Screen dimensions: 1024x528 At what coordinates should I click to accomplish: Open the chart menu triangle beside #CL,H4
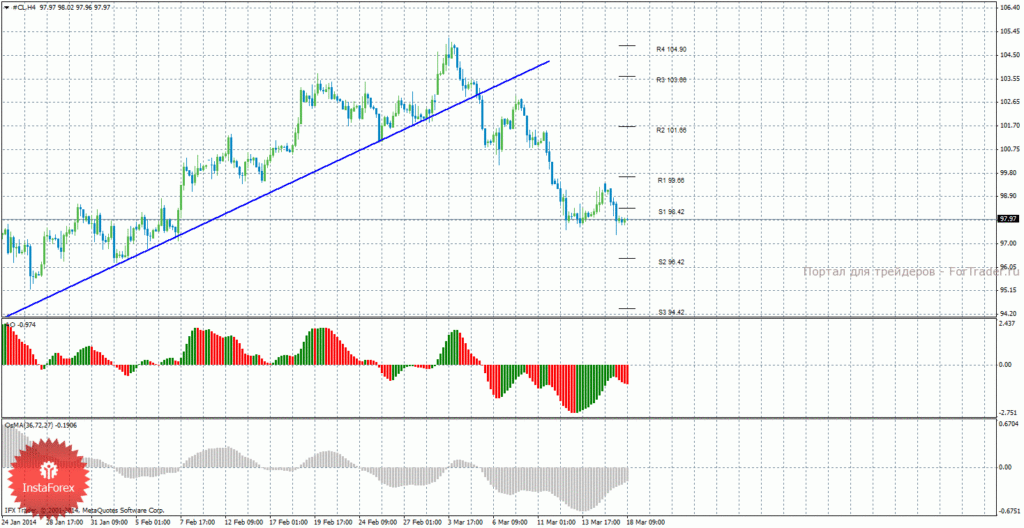pos(6,7)
